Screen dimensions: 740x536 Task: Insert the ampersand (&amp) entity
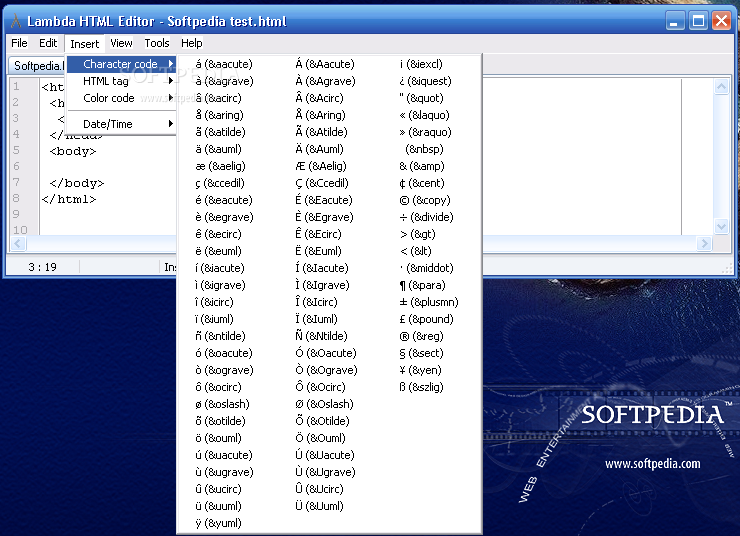[422, 166]
